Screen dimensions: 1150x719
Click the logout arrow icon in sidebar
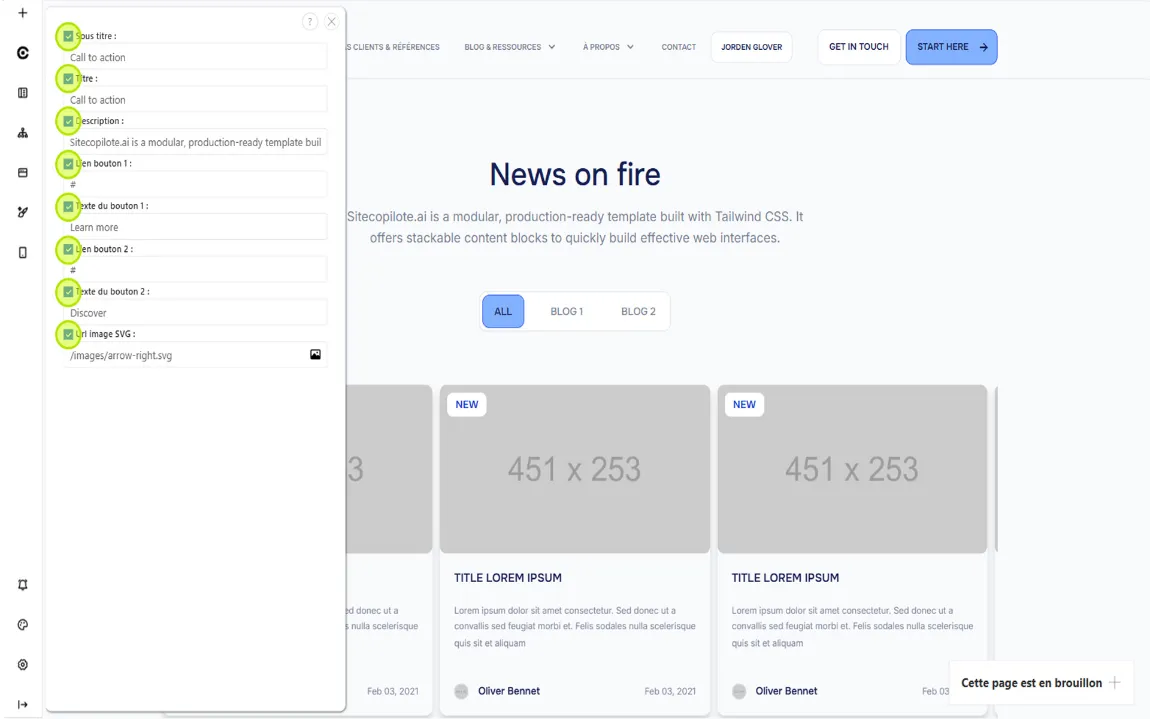22,705
